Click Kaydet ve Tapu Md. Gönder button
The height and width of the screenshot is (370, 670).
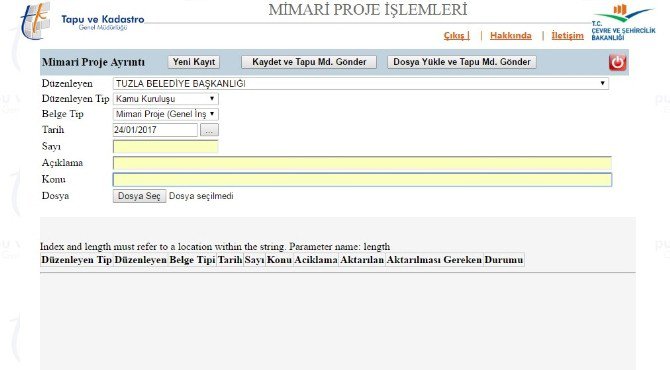coord(309,62)
